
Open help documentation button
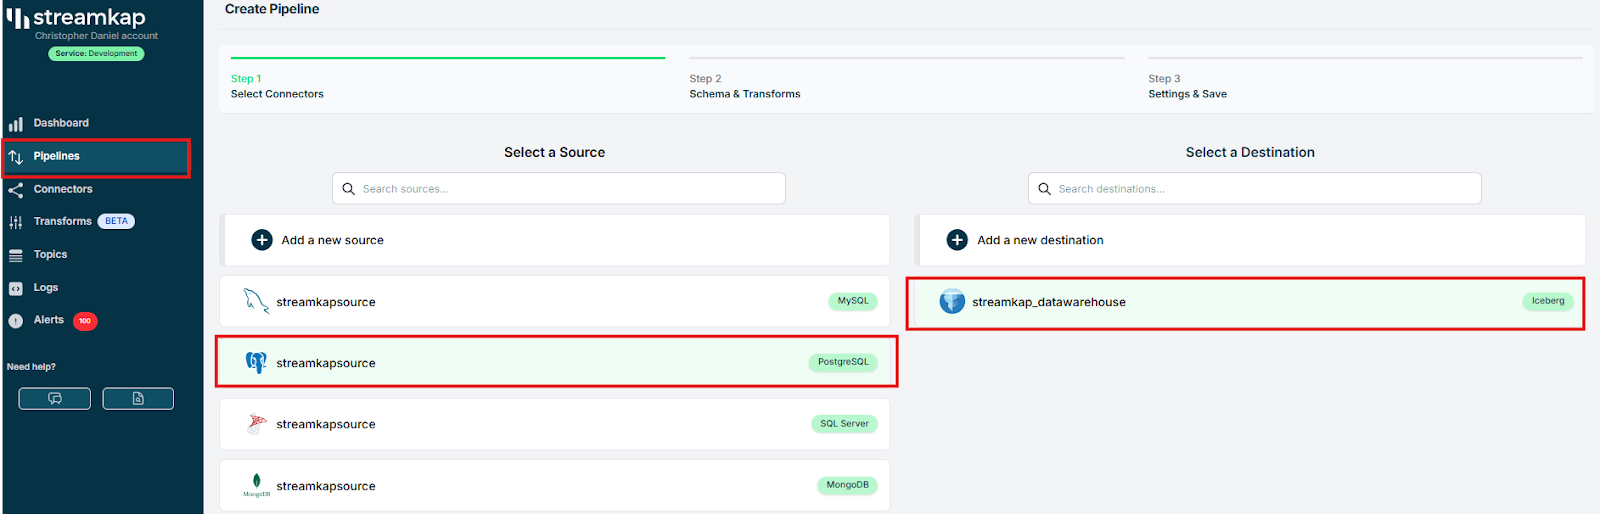click(x=138, y=398)
